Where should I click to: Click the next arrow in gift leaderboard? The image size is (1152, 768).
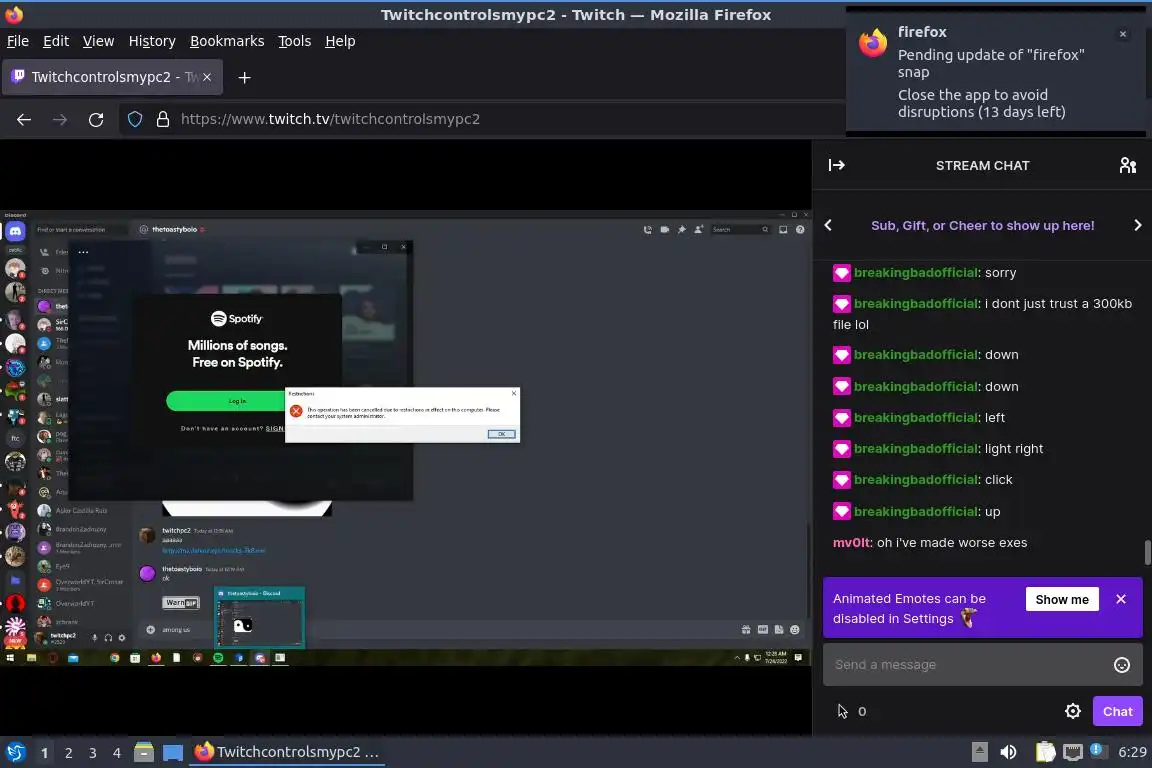[1137, 226]
